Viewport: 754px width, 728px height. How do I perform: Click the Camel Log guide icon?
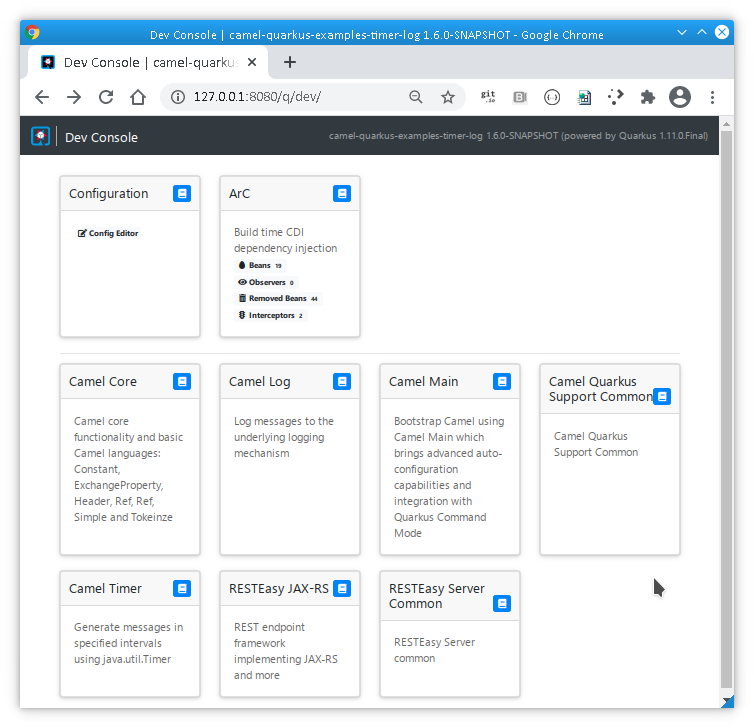[342, 382]
